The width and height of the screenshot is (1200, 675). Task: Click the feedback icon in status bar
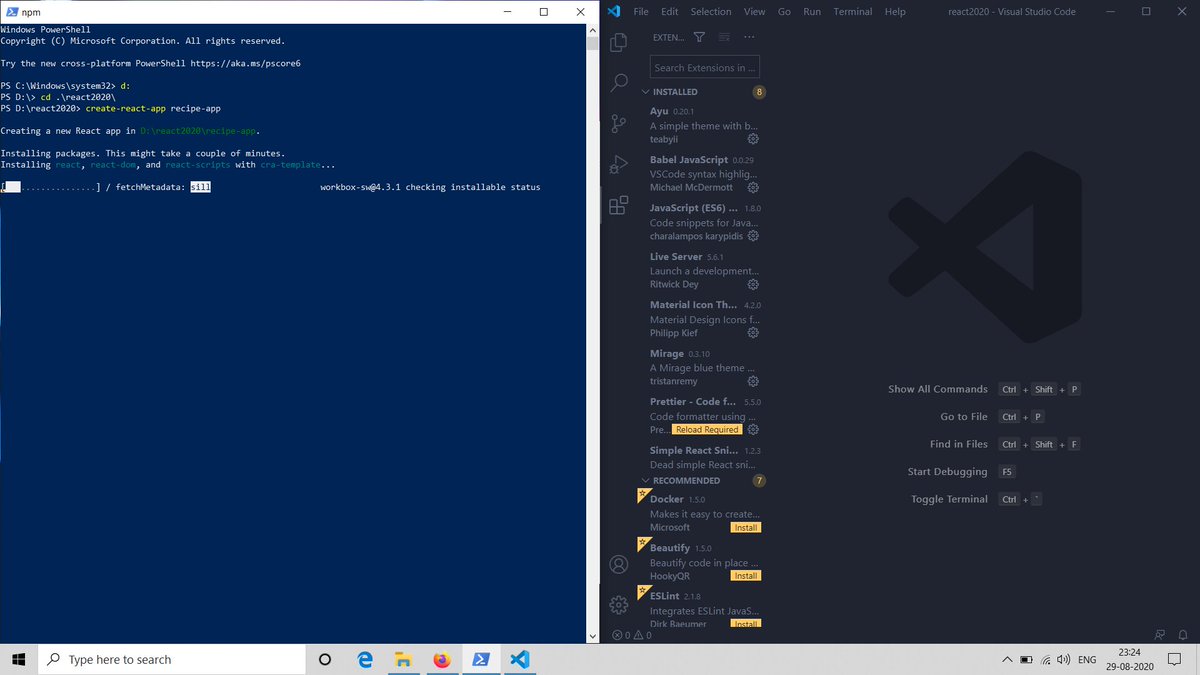pos(1160,635)
